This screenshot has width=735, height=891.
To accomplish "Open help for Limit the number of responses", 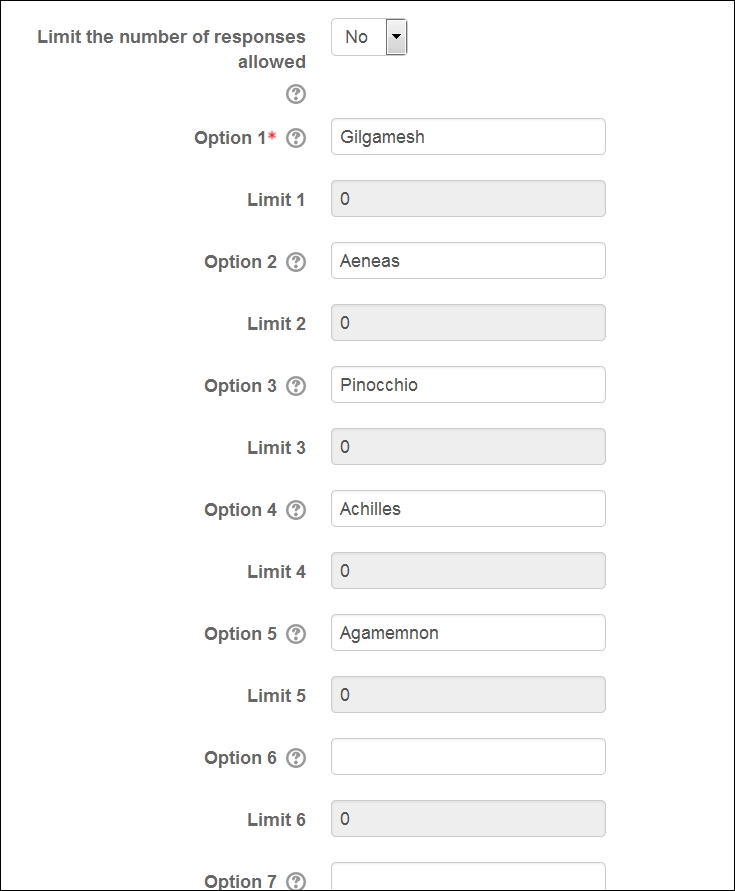I will pyautogui.click(x=296, y=94).
